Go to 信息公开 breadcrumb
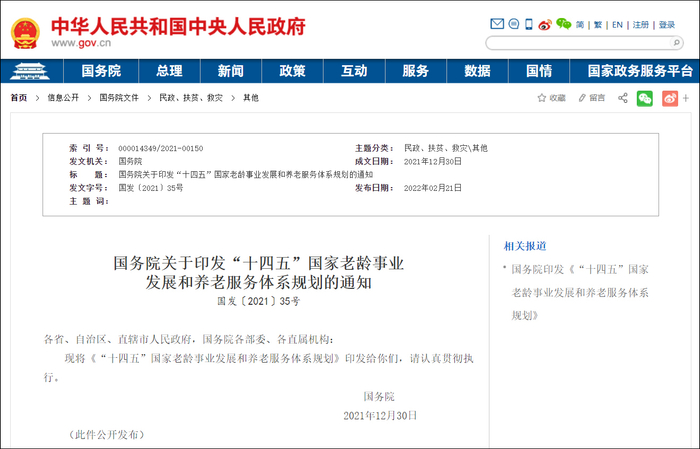The image size is (700, 449). tap(63, 98)
